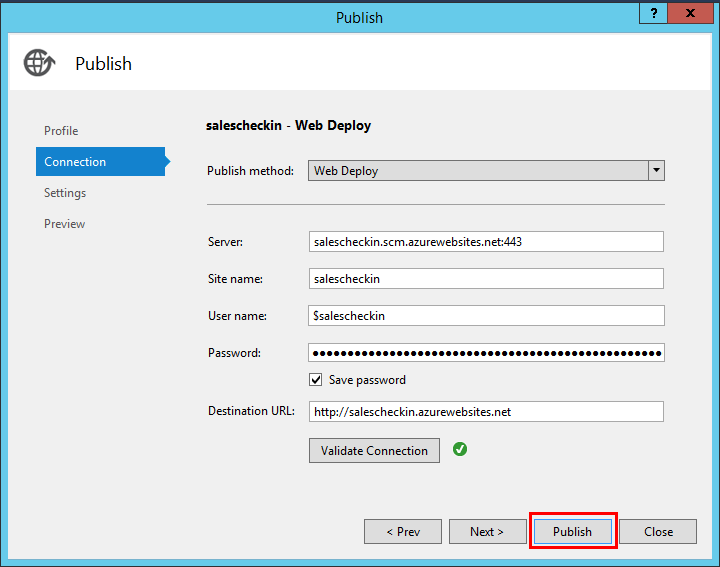Viewport: 720px width, 567px height.
Task: Click the 'Publish method:' label
Action: click(250, 171)
